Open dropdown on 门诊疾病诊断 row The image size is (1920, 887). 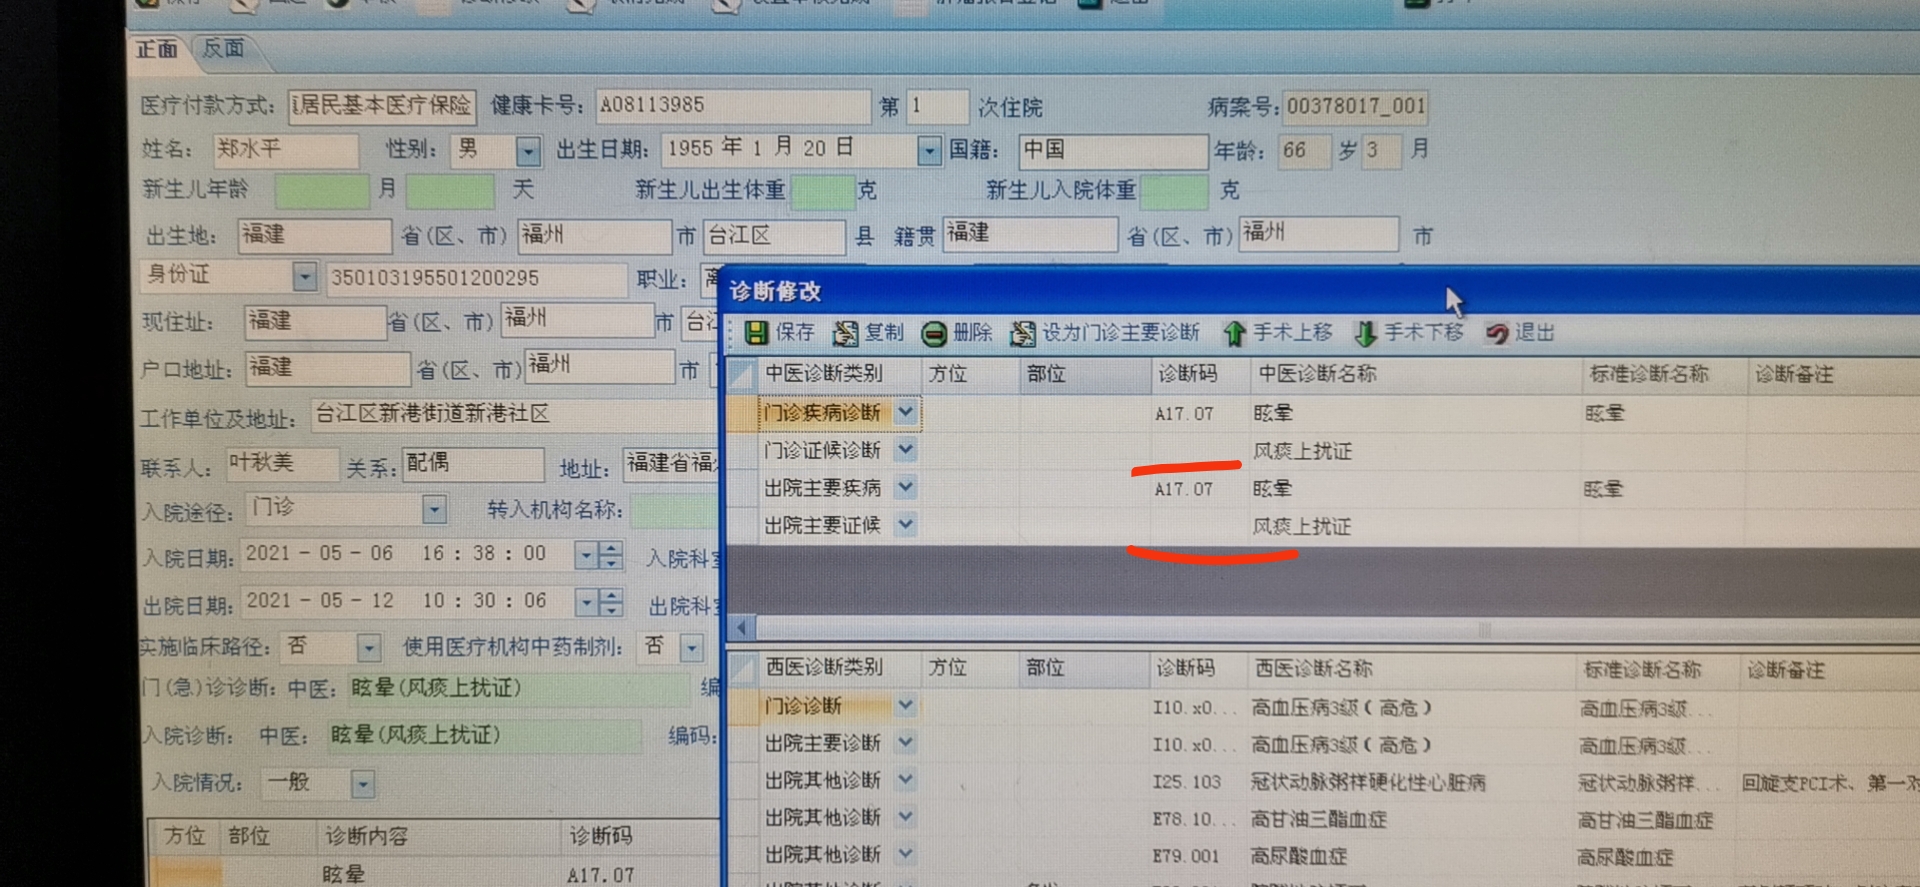(906, 412)
